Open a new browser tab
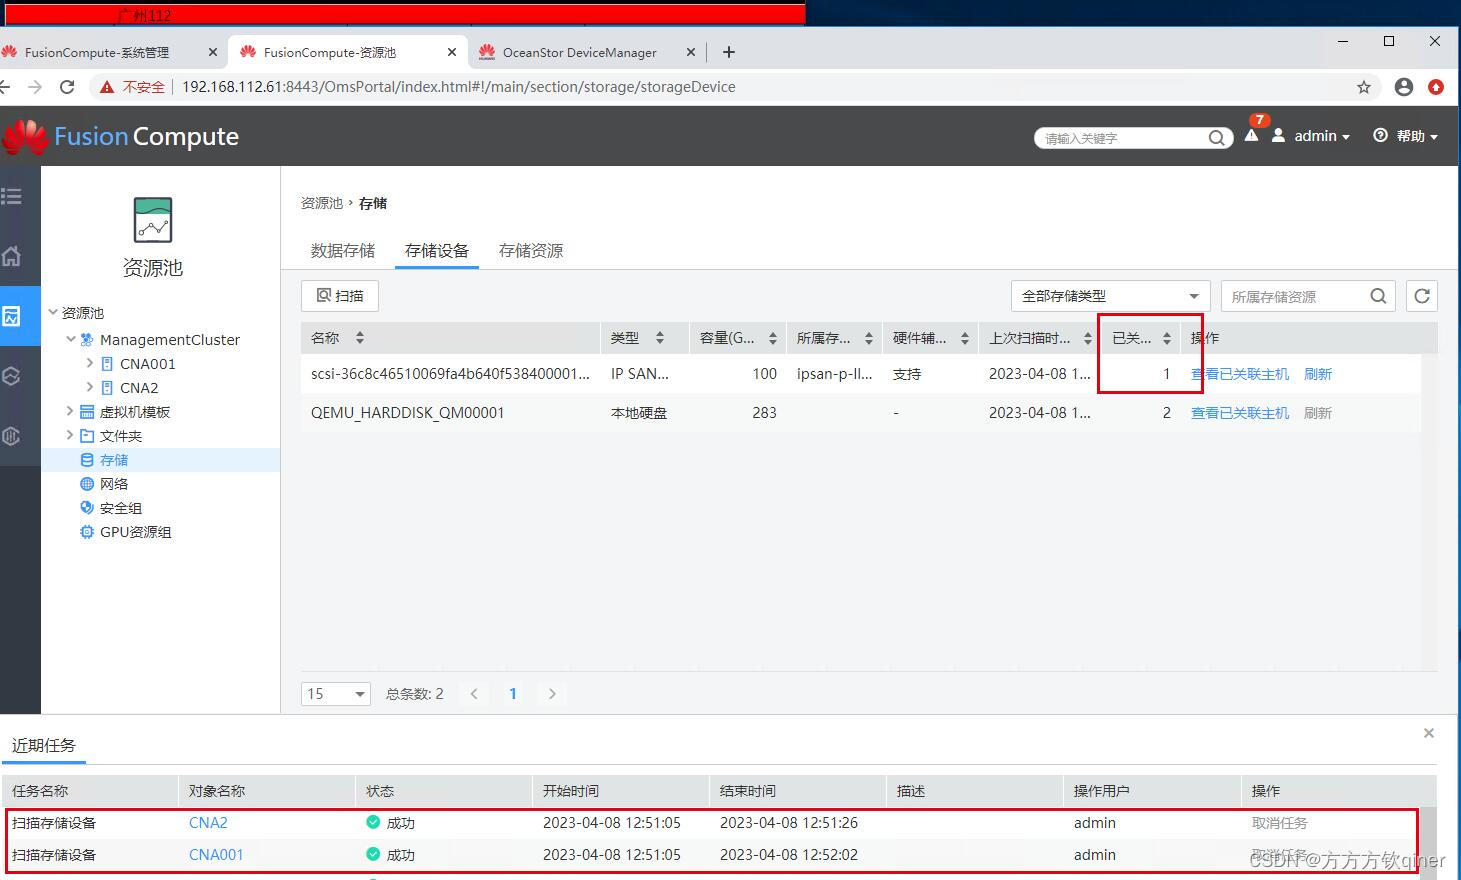The width and height of the screenshot is (1461, 880). pyautogui.click(x=729, y=52)
